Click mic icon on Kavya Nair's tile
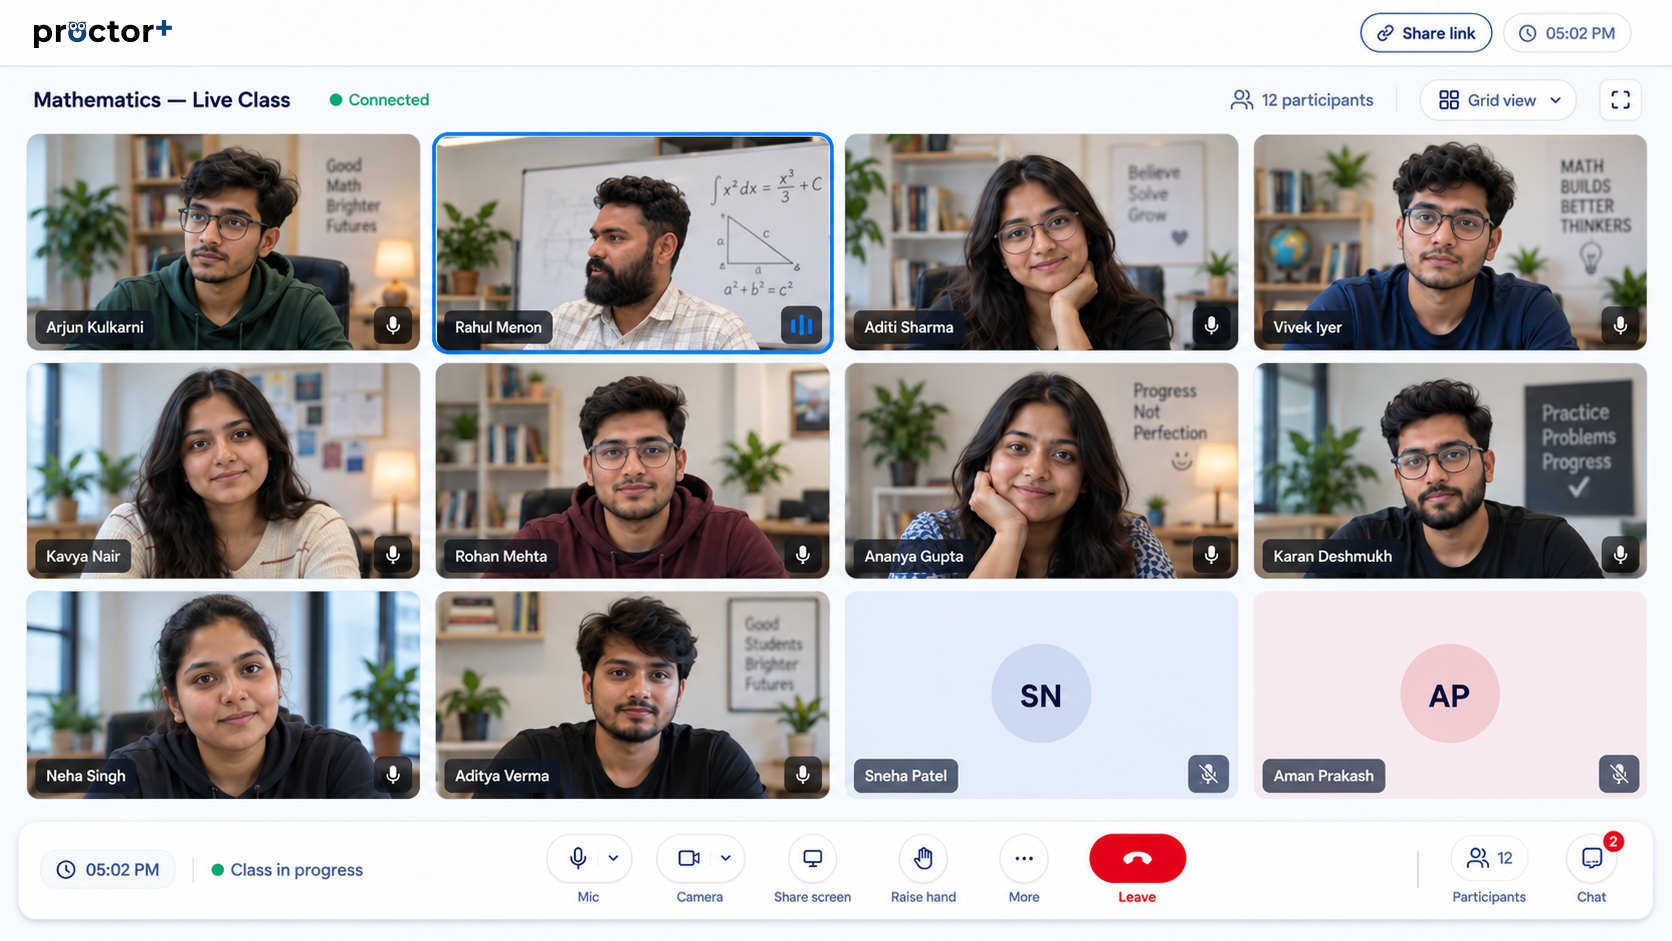The image size is (1672, 941). 393,555
